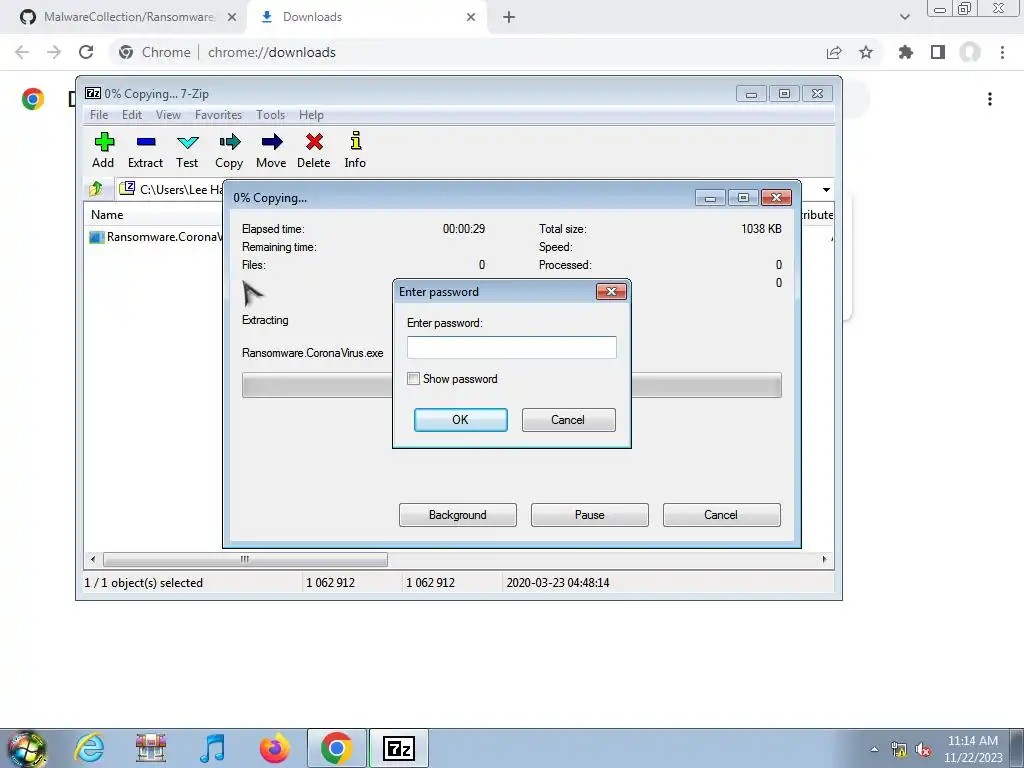Click the Chrome back arrow
Screen dimensions: 1024x768
pos(22,52)
